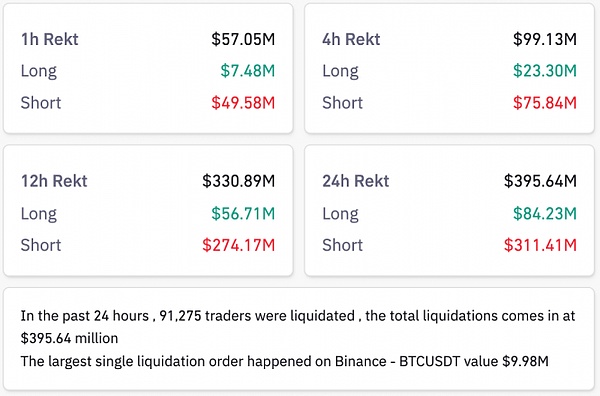600x396 pixels.
Task: Click the 1h Short value $49.58M
Action: coord(243,103)
